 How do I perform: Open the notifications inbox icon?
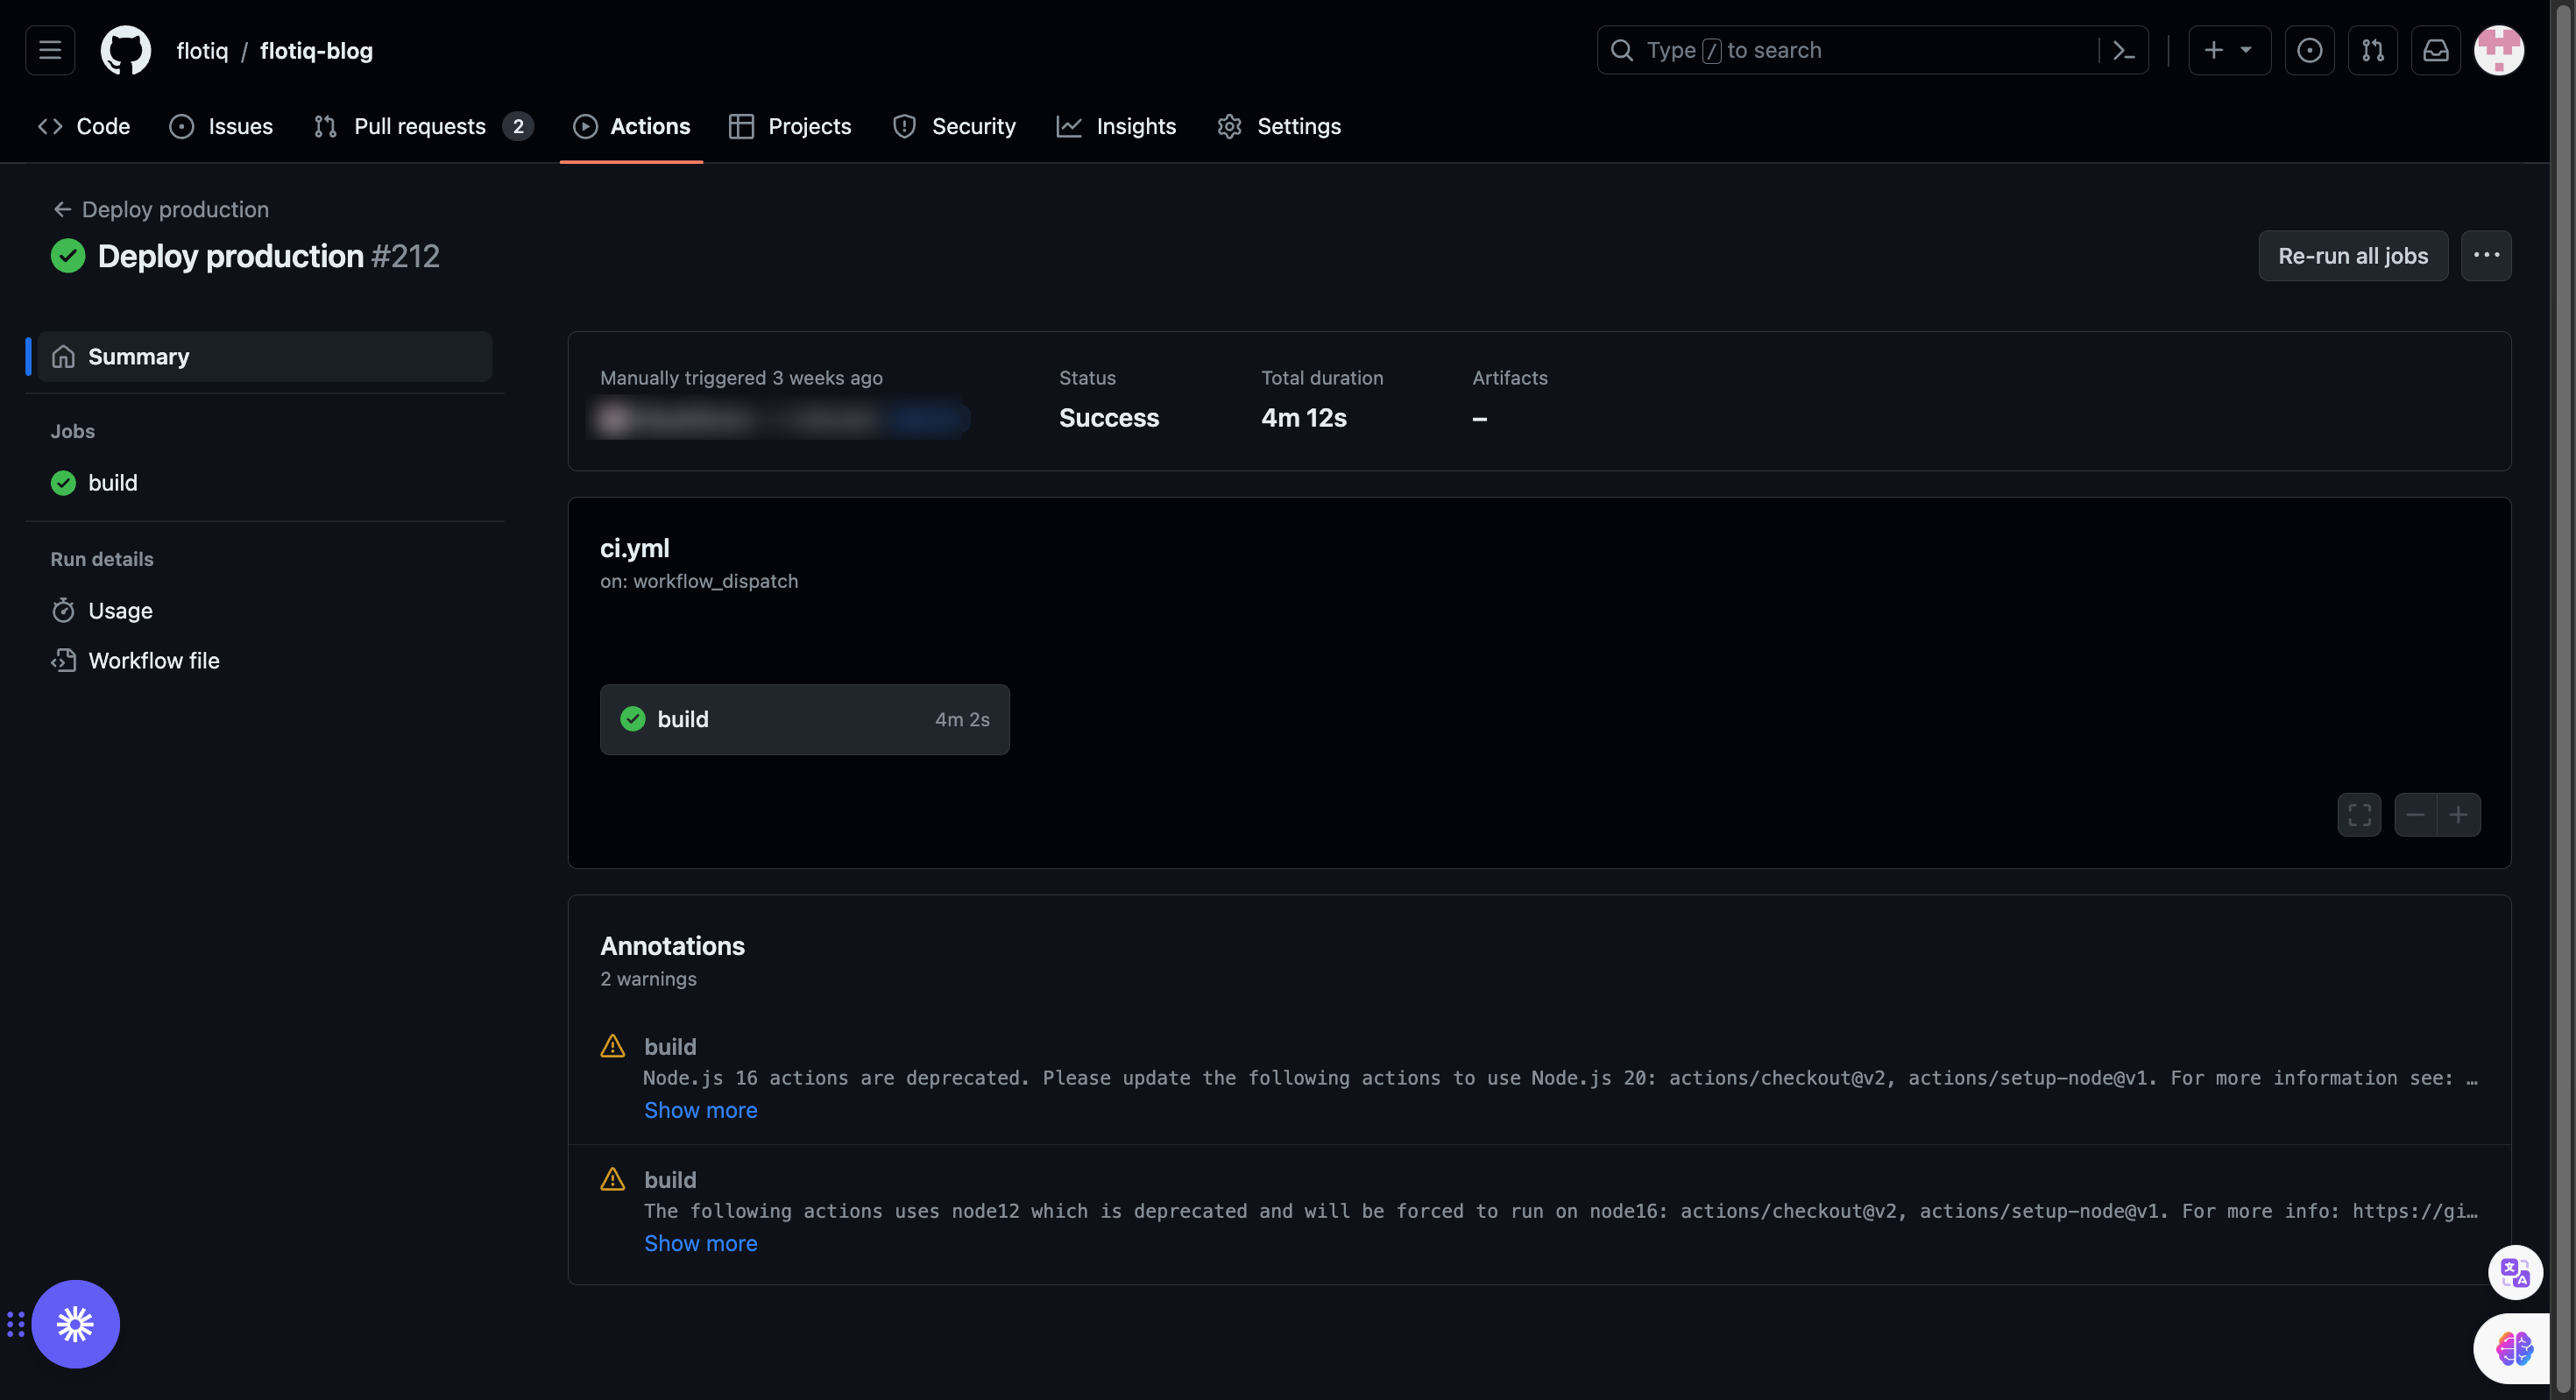click(x=2435, y=50)
